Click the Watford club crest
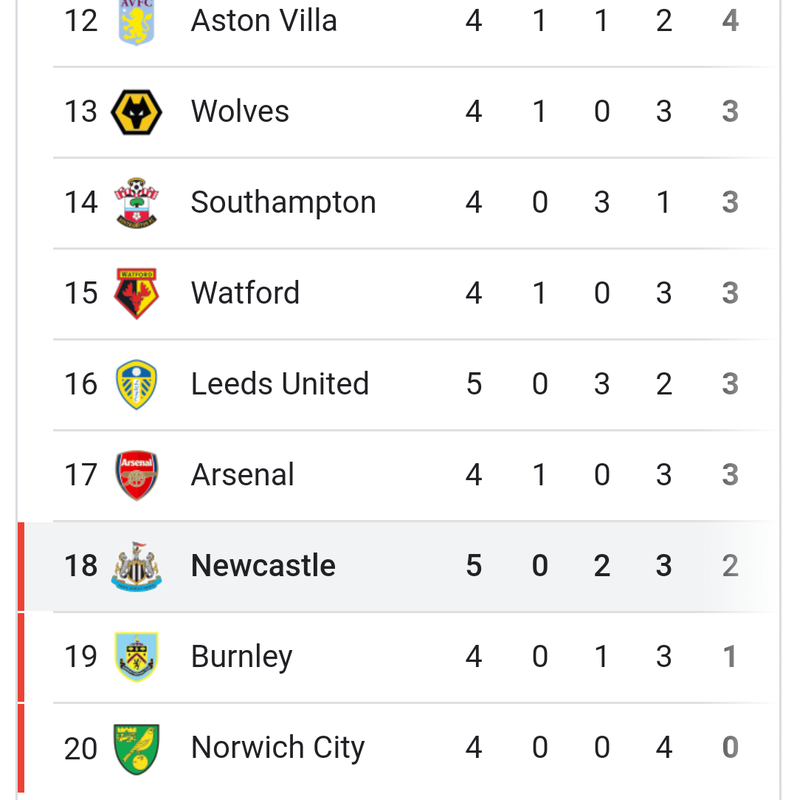 coord(136,293)
